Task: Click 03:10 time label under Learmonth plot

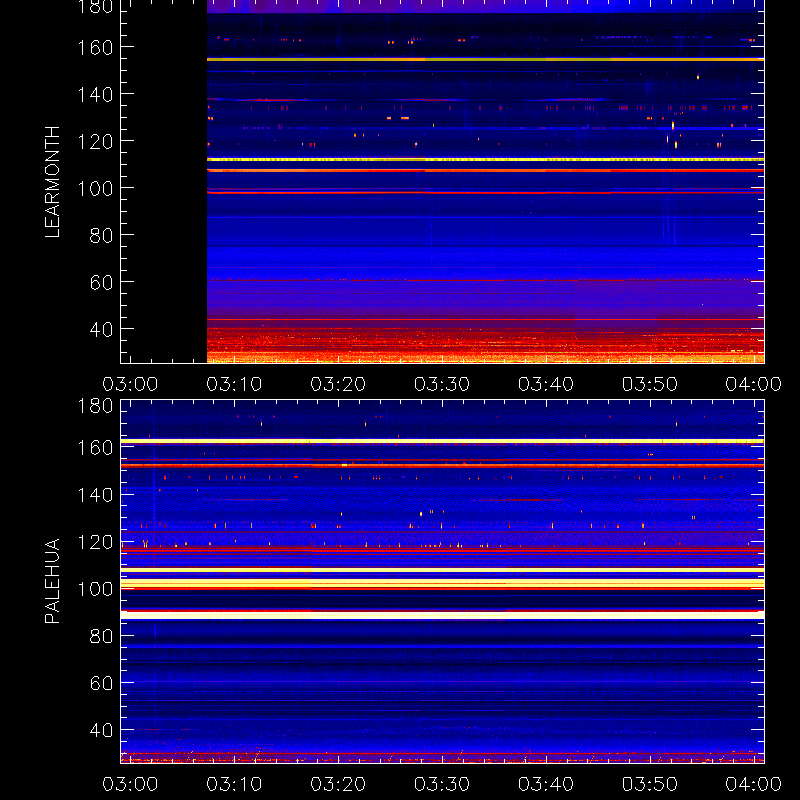Action: click(x=234, y=384)
